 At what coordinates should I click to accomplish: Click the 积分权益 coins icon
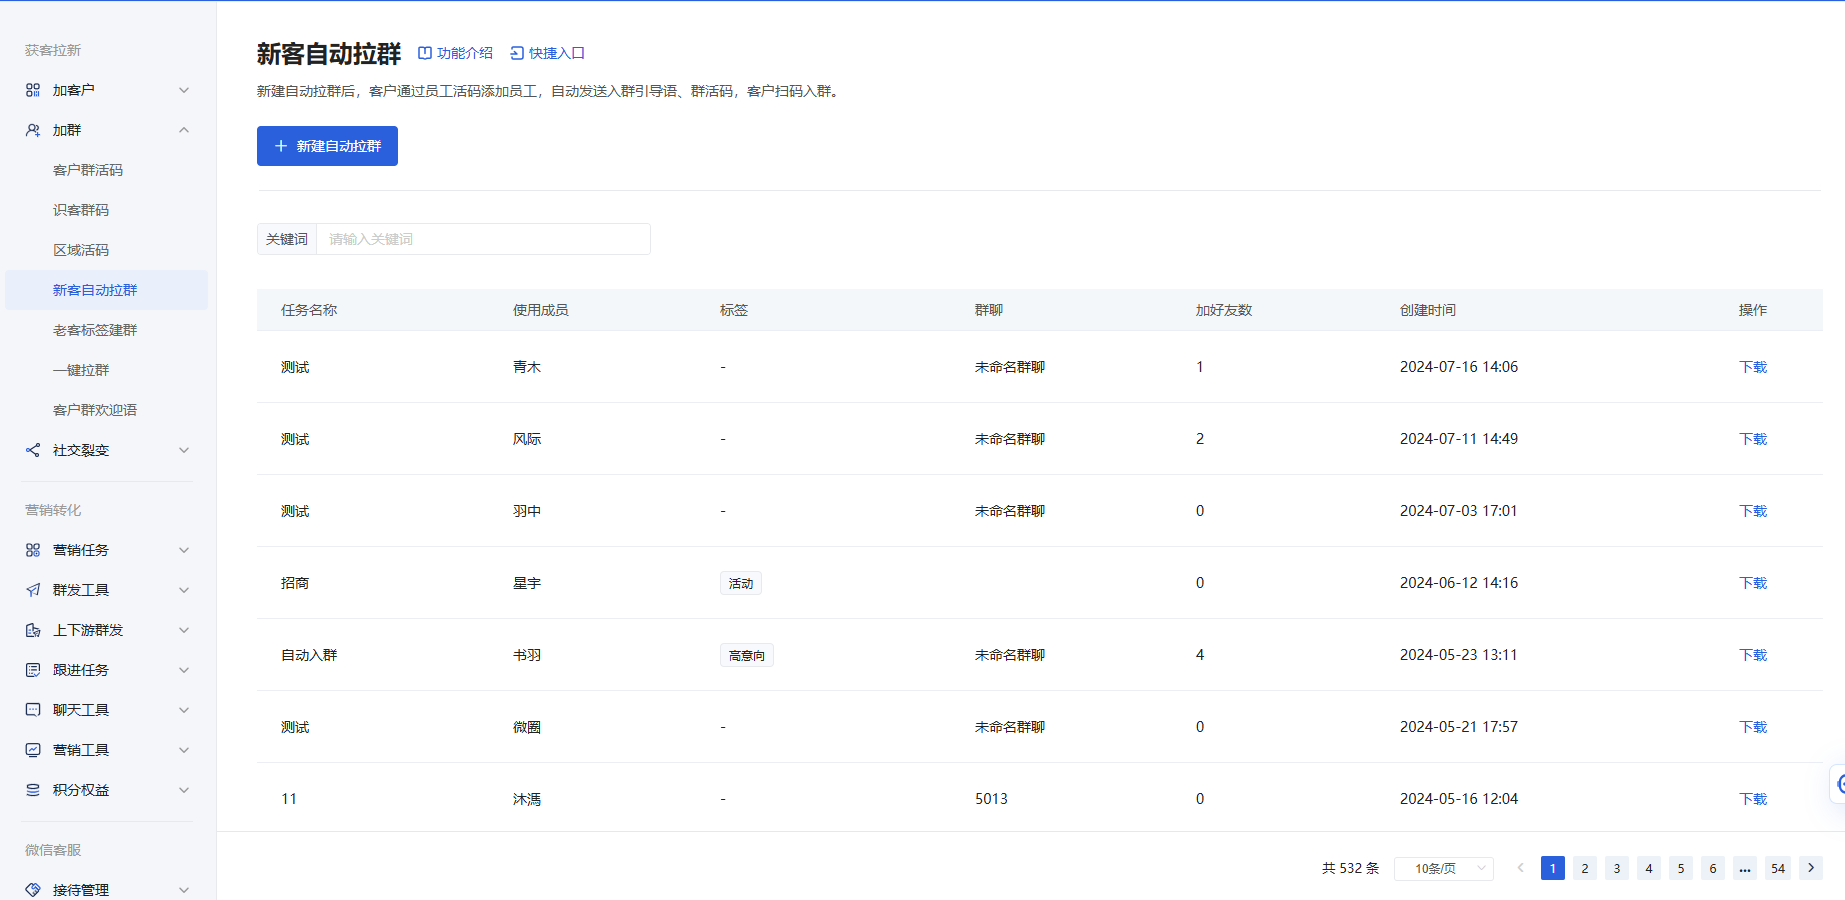coord(33,790)
